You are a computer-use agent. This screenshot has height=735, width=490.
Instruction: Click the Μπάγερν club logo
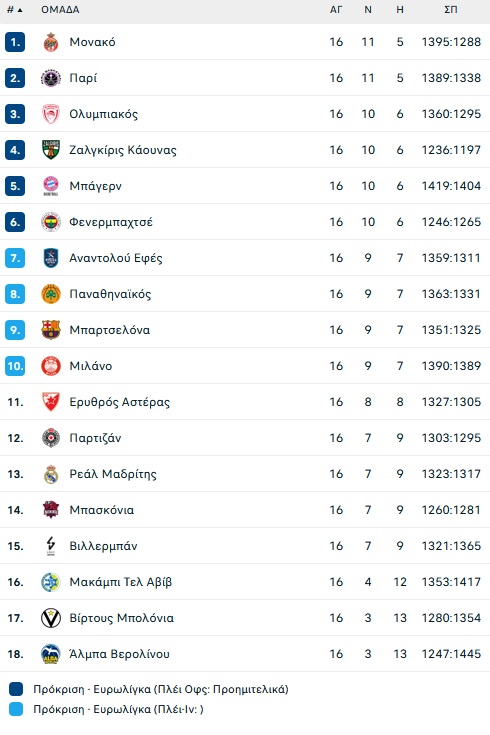point(51,186)
